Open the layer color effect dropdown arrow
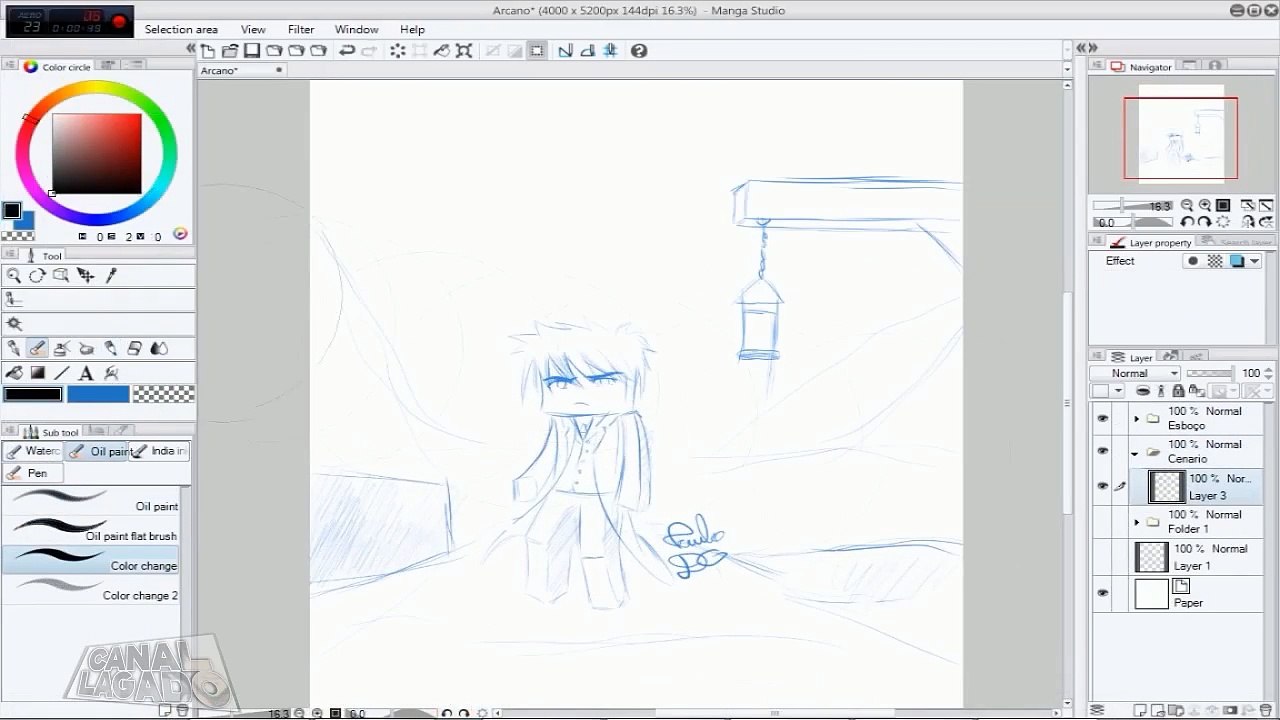This screenshot has width=1280, height=720. [x=1254, y=261]
